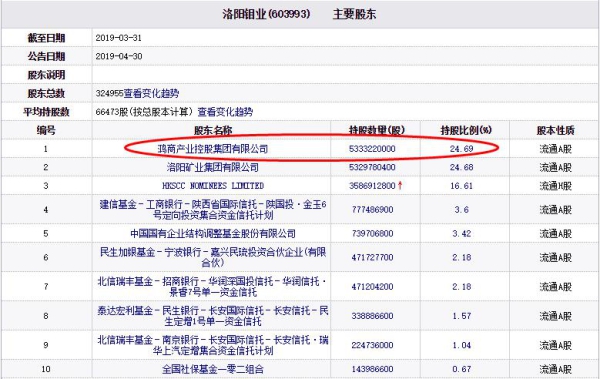Click the 股东总数 row label
This screenshot has height=379, width=600.
coord(46,93)
